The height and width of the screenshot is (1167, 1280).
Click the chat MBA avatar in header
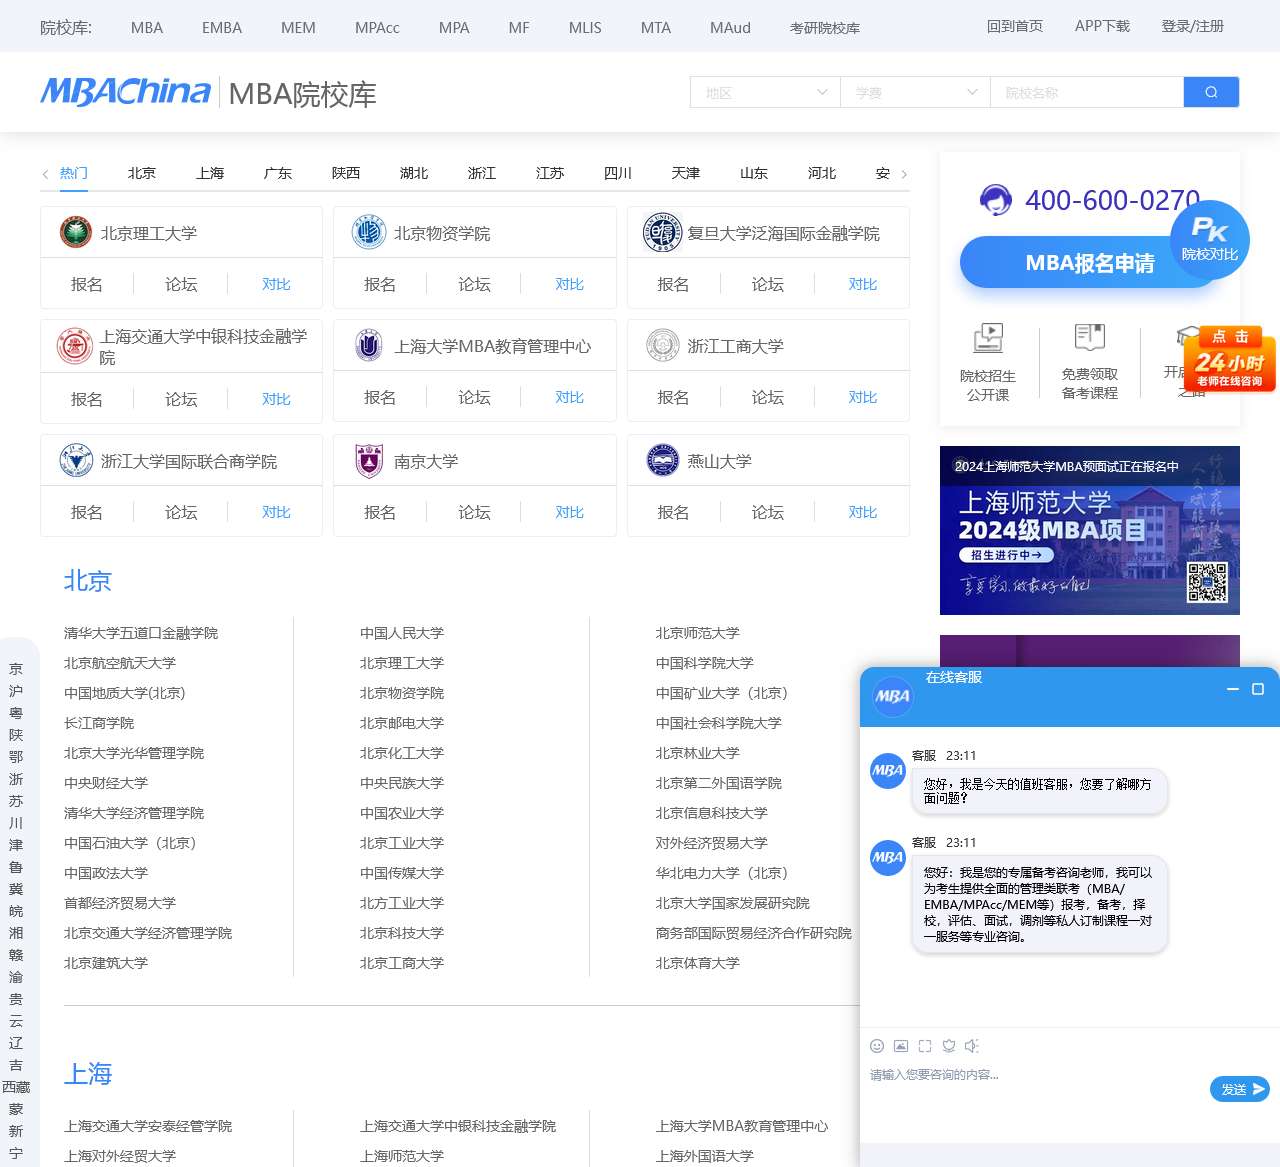[893, 696]
